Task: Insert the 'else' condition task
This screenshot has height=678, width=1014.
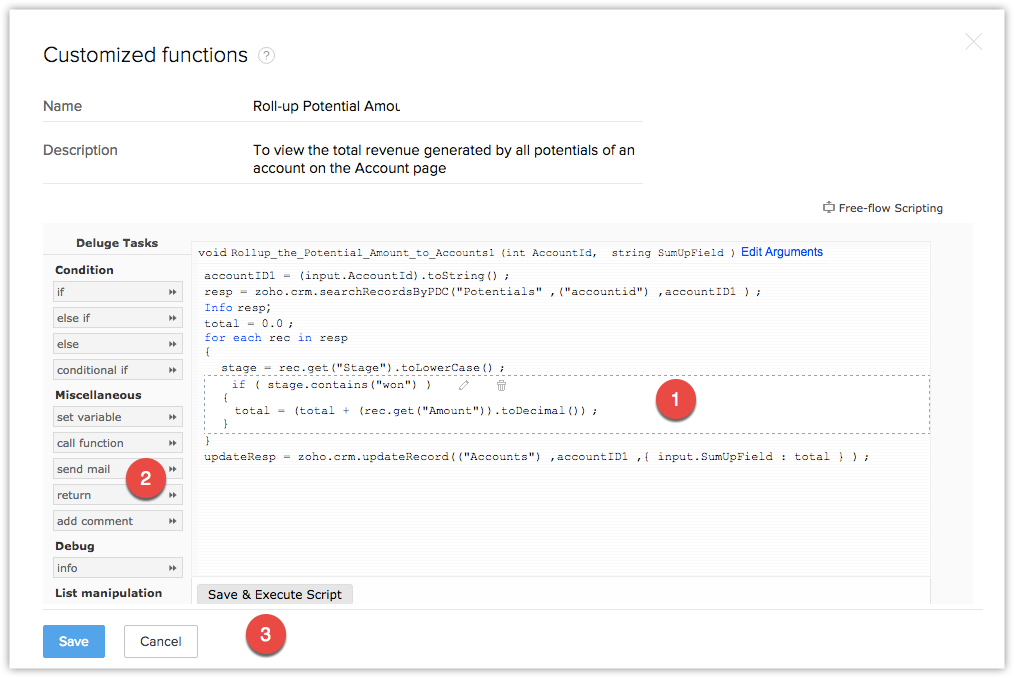Action: (118, 344)
